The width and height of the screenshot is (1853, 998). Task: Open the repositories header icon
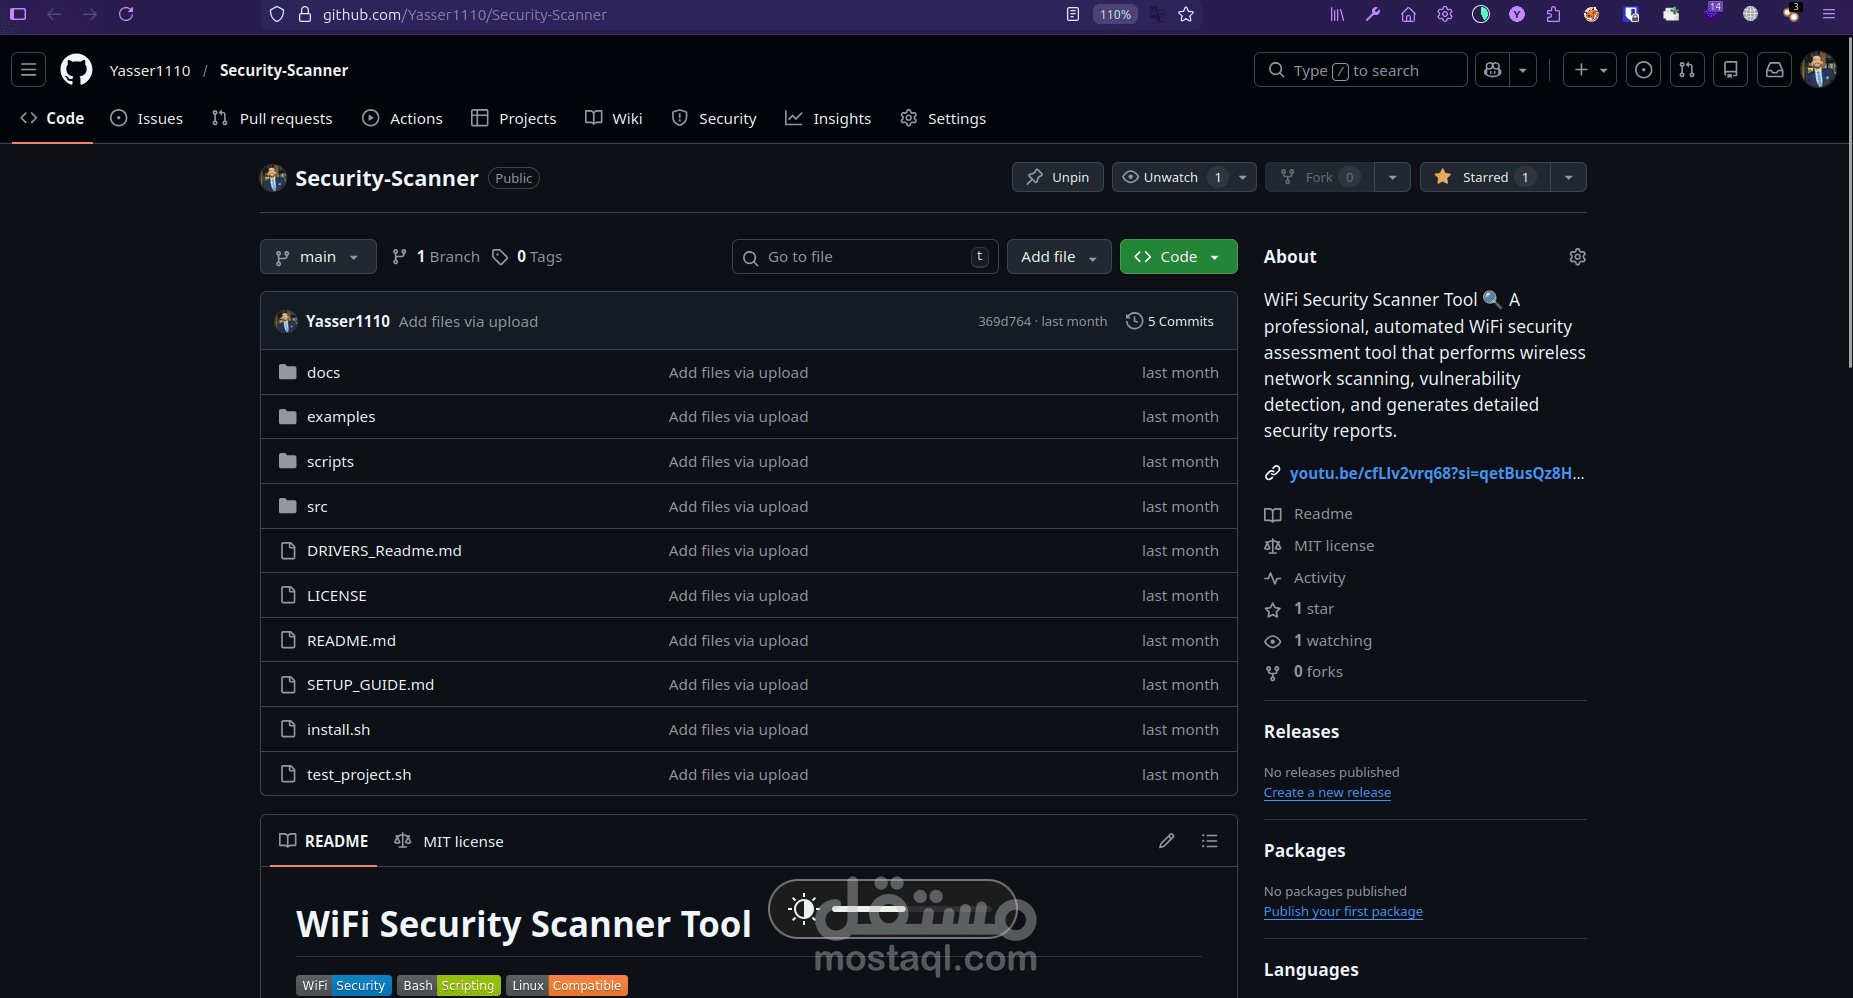1731,70
